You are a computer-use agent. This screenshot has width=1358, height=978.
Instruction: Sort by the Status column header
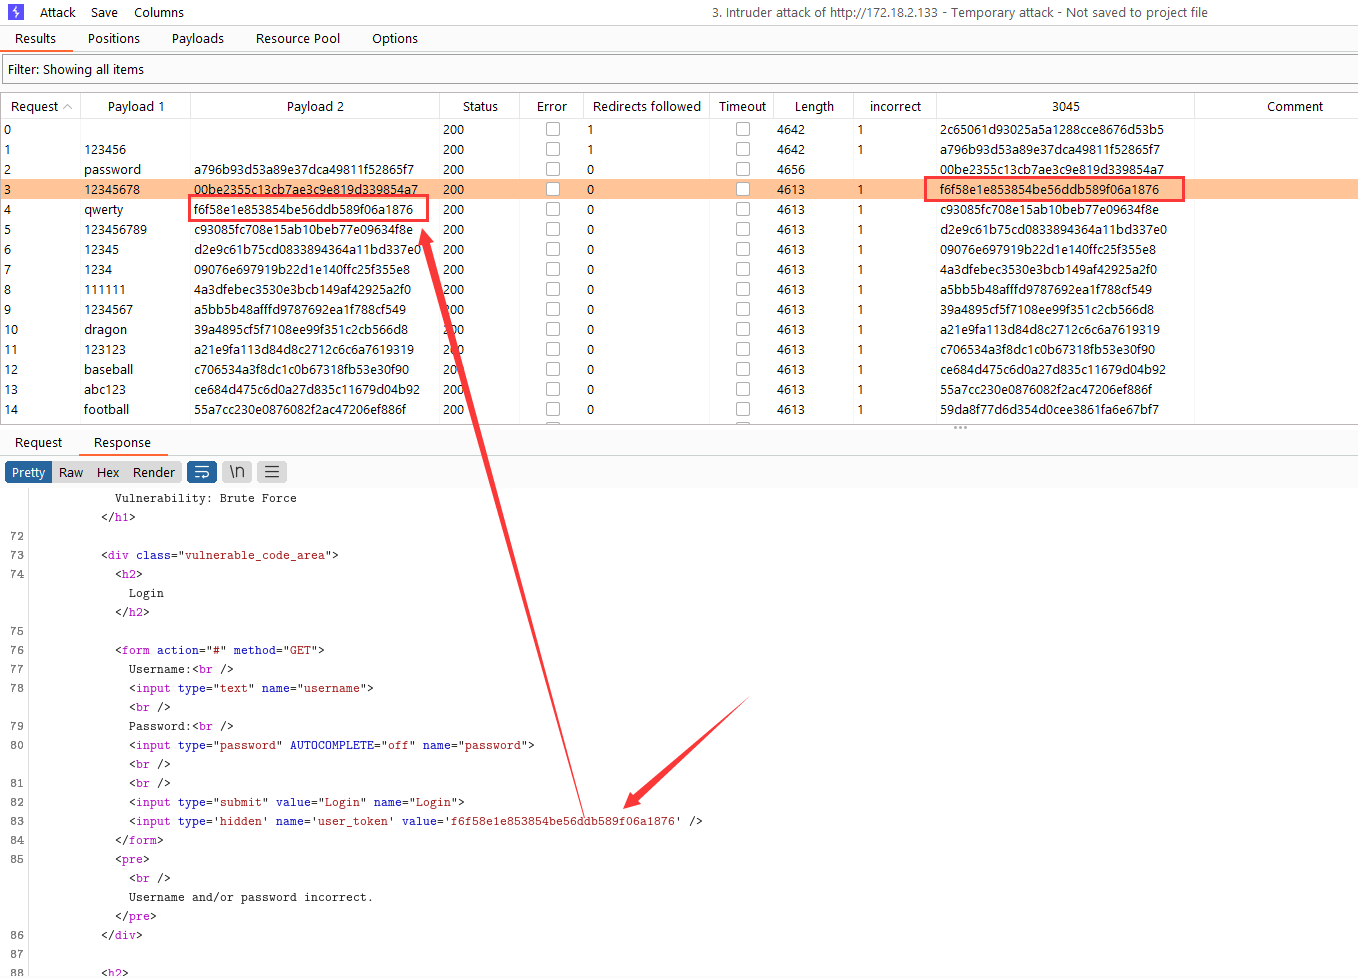(x=480, y=107)
